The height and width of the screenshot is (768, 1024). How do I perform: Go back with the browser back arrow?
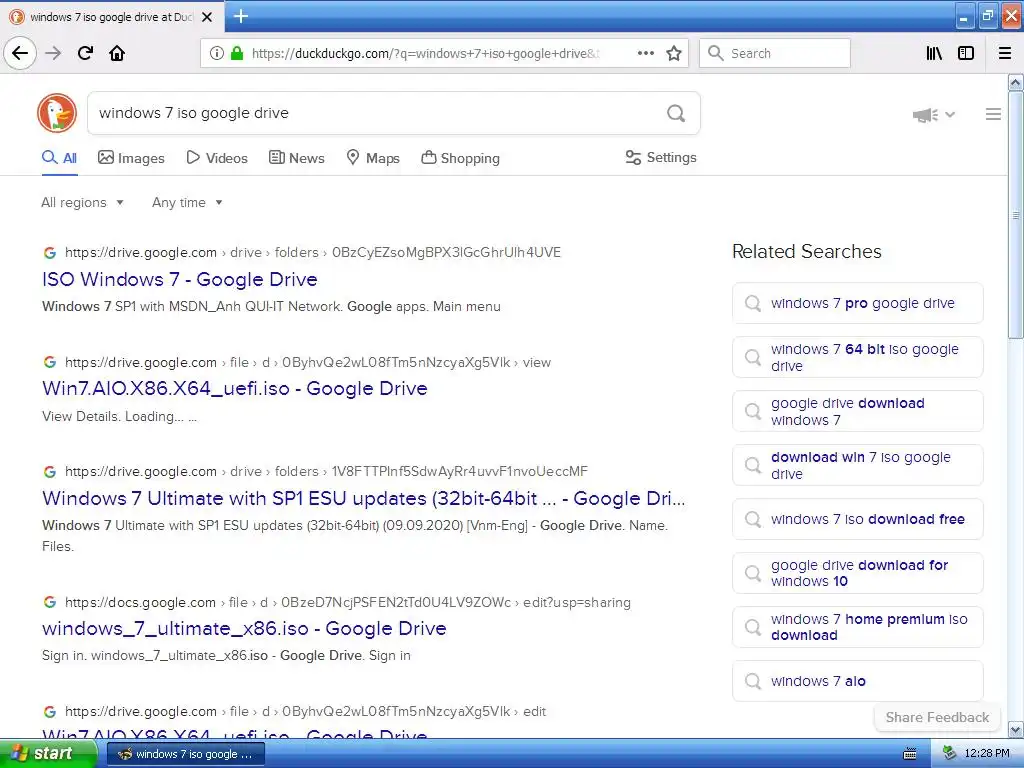20,53
